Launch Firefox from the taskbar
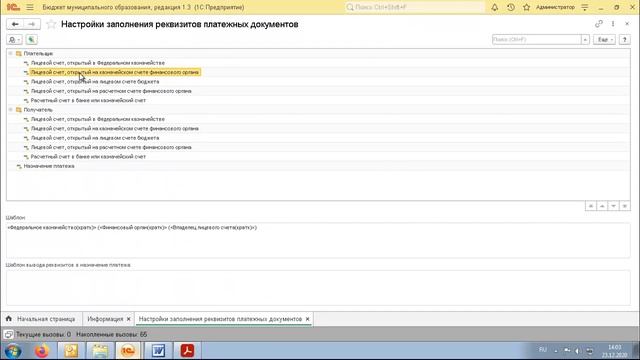The image size is (640, 360). pyautogui.click(x=42, y=351)
